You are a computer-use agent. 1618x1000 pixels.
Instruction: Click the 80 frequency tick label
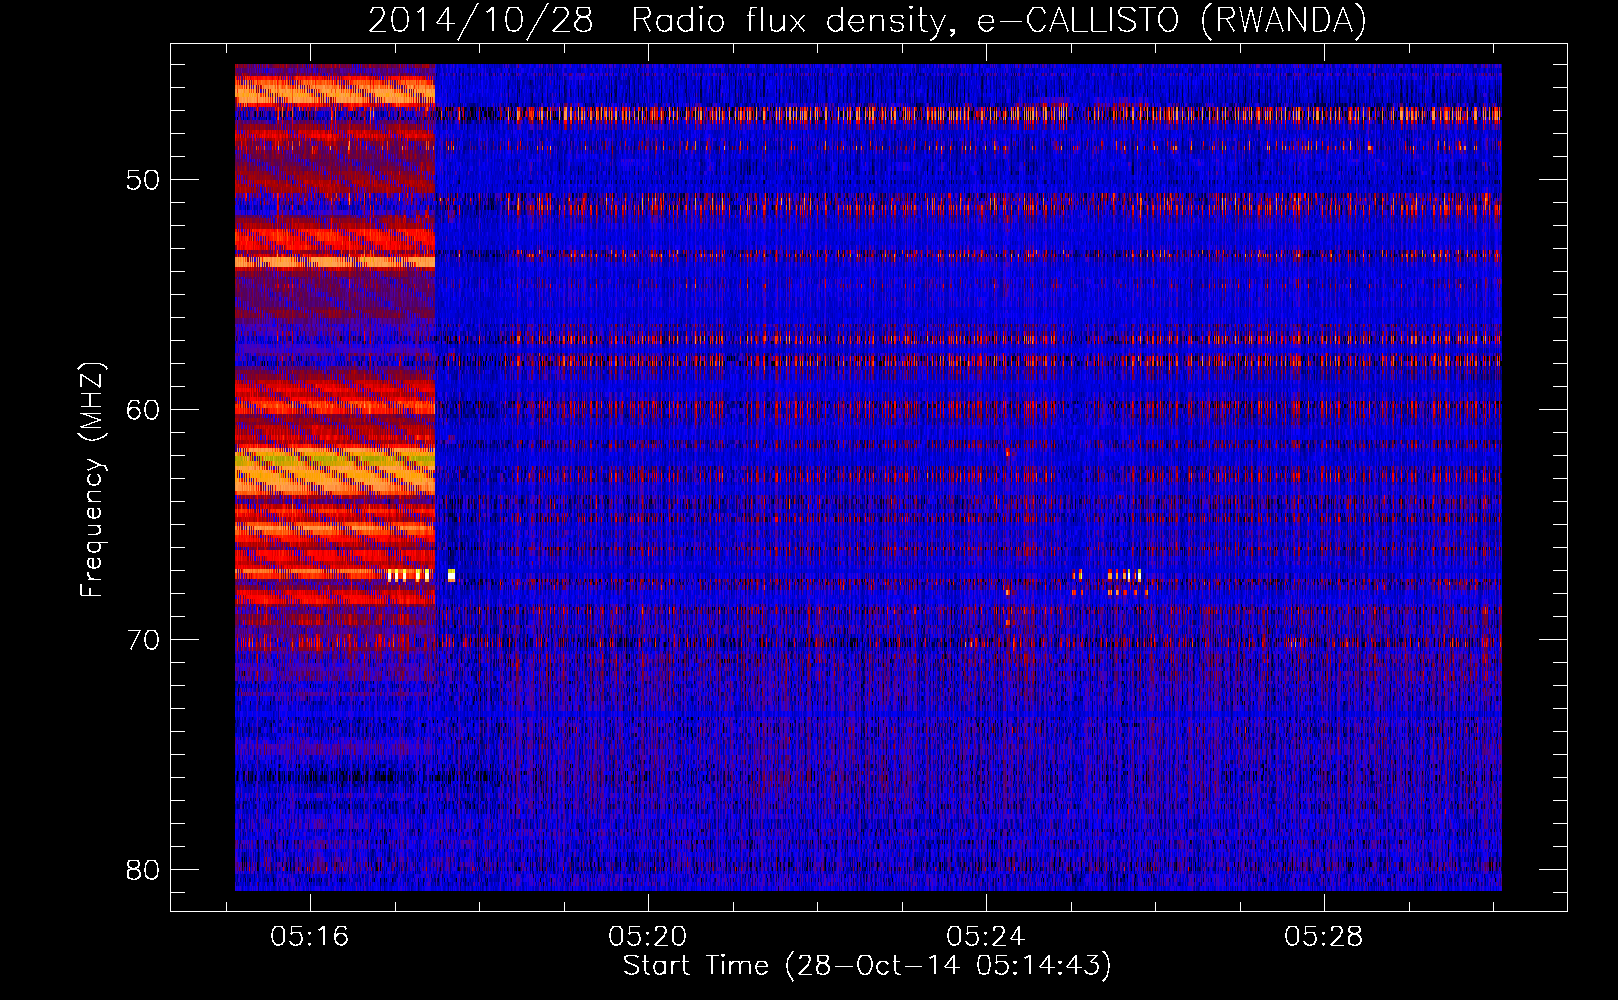(144, 870)
